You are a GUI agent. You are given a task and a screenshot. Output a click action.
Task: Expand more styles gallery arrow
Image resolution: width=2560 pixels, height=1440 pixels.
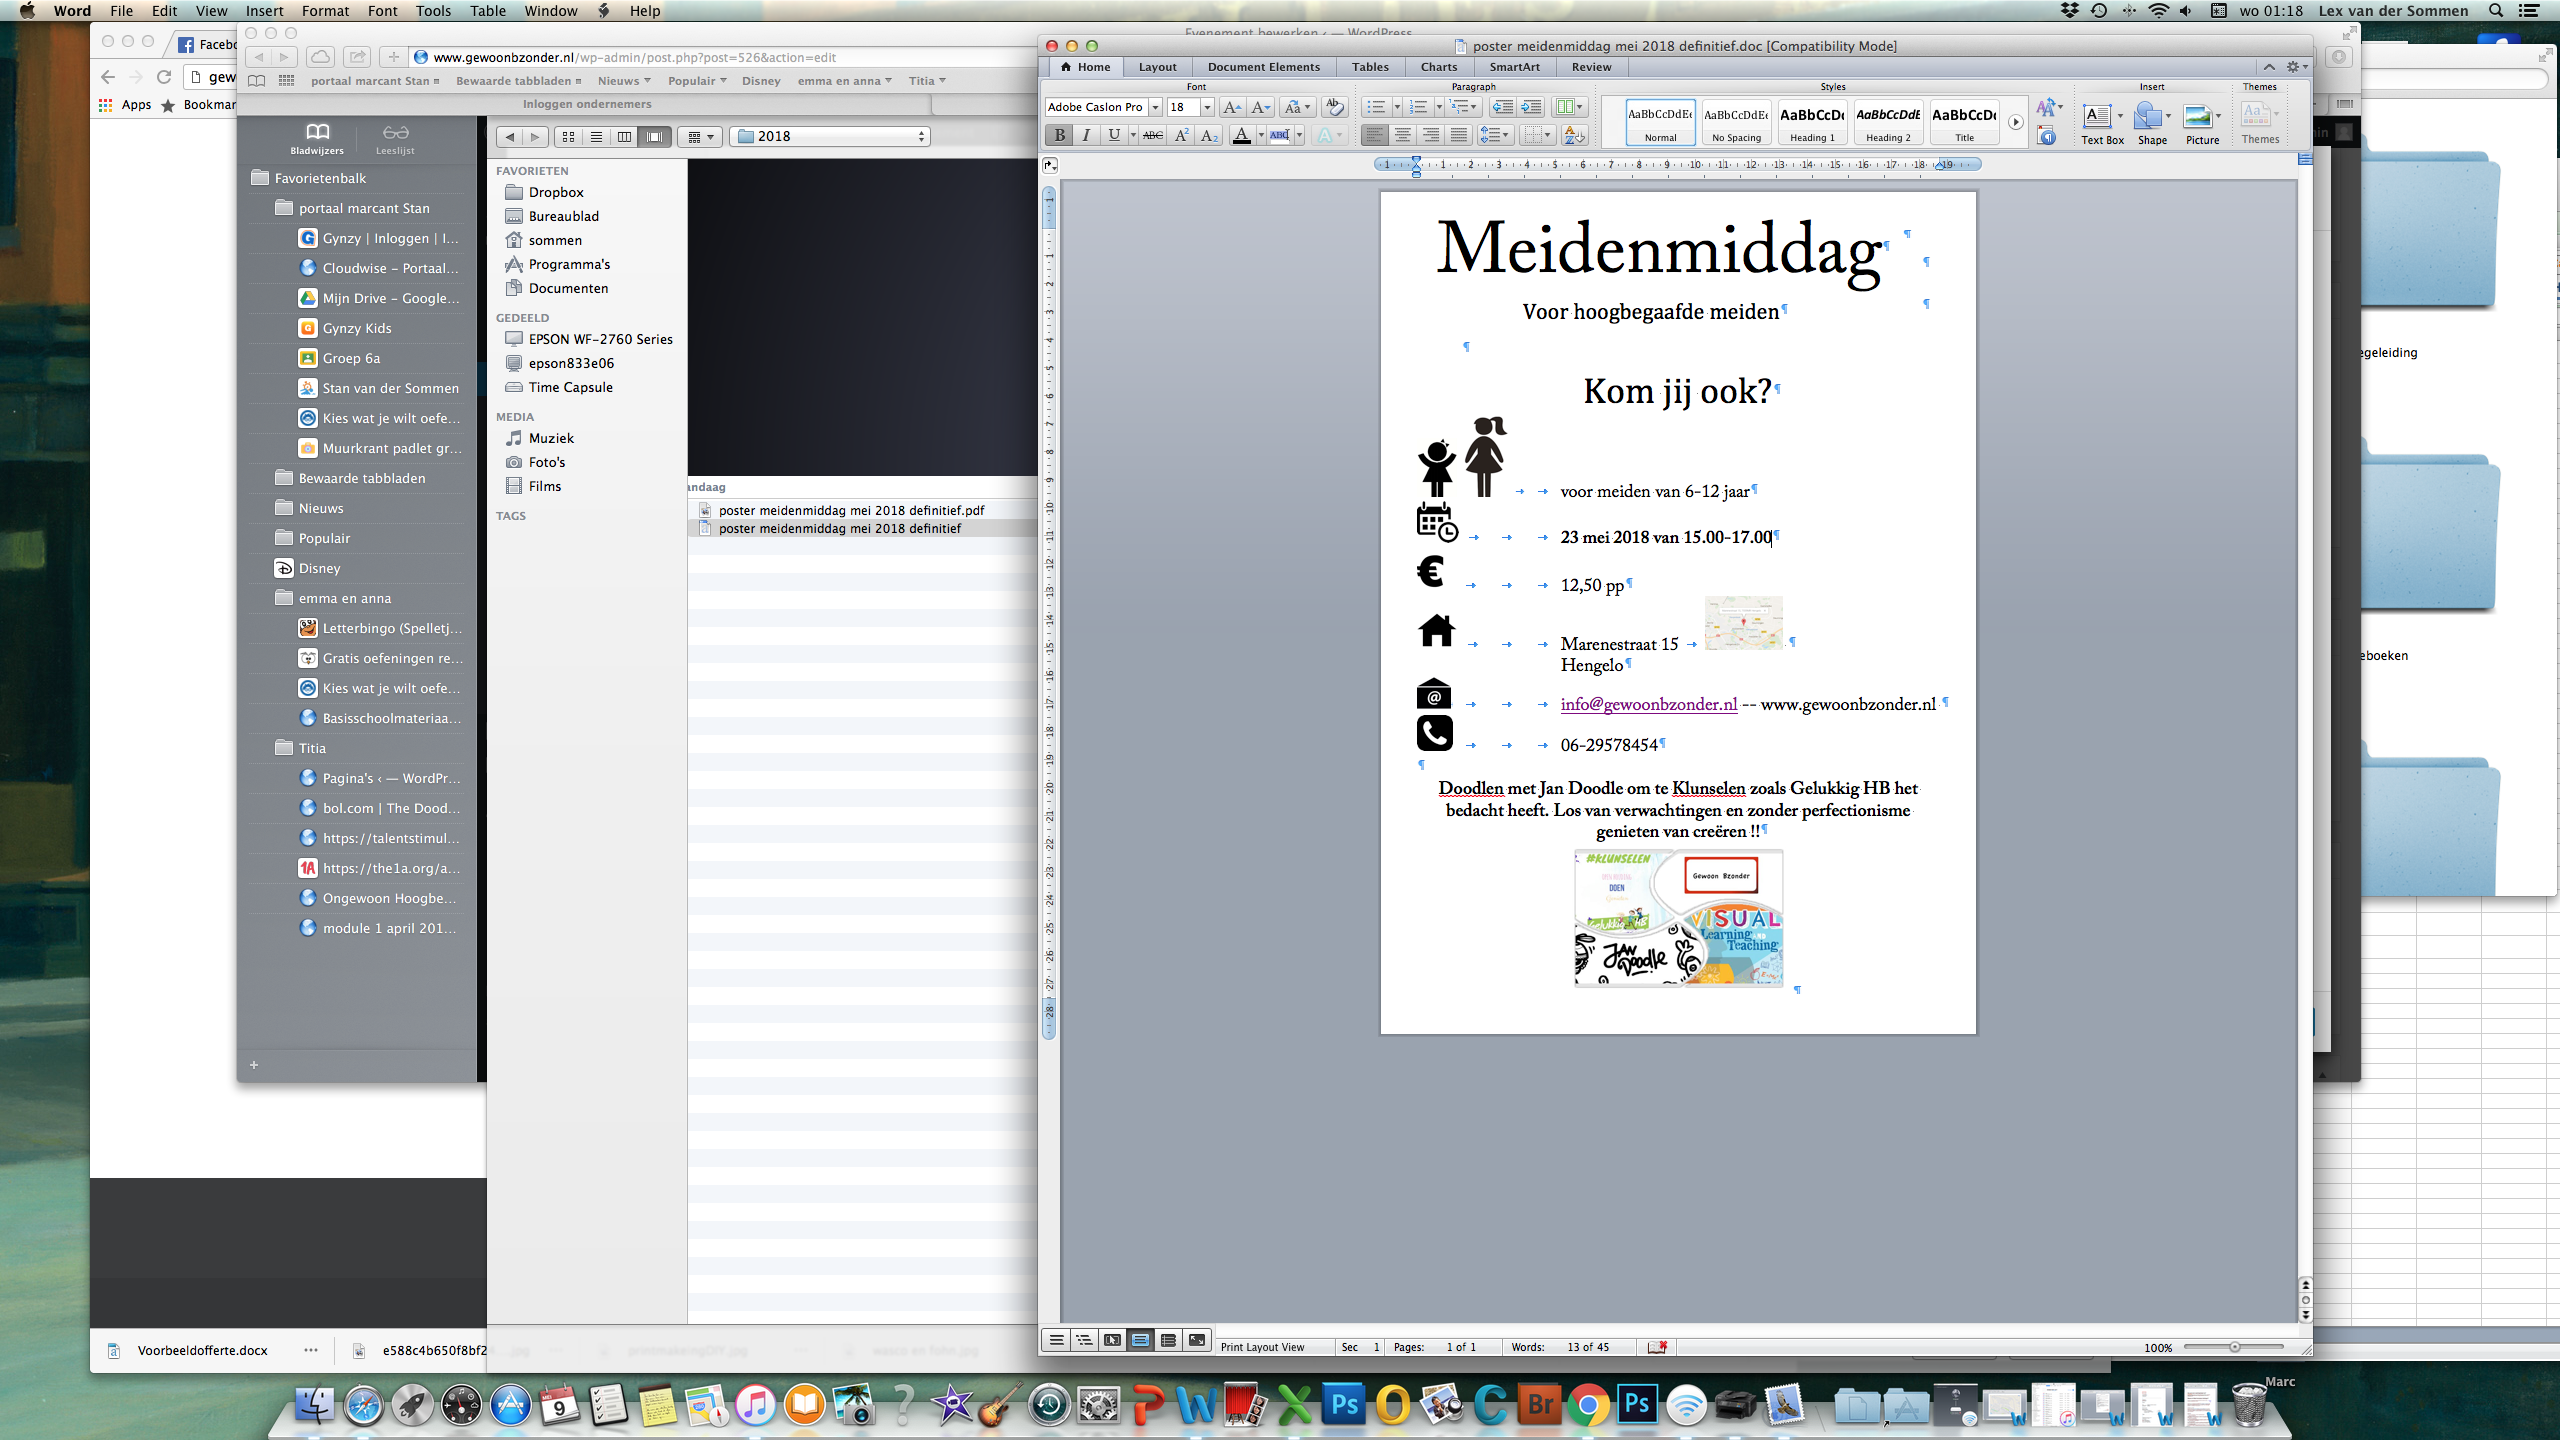[2016, 122]
